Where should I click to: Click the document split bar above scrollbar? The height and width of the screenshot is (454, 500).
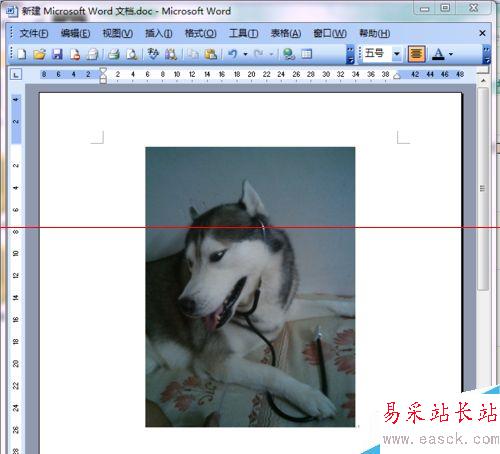(482, 70)
